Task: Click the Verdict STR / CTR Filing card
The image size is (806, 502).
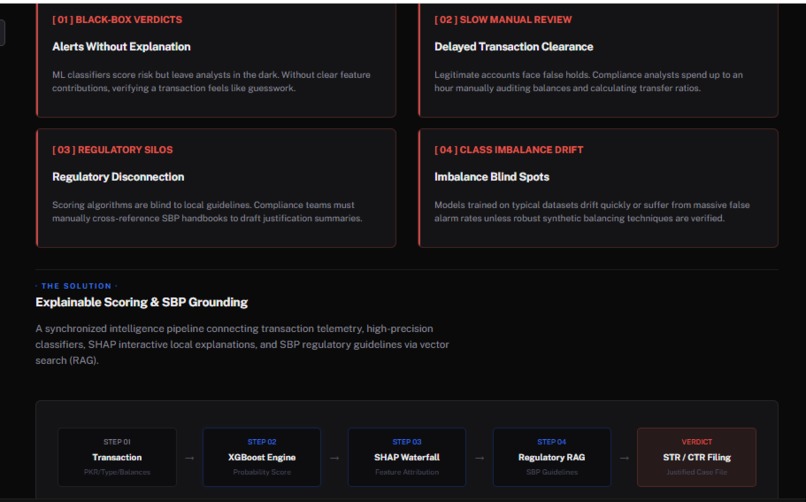Action: point(697,457)
